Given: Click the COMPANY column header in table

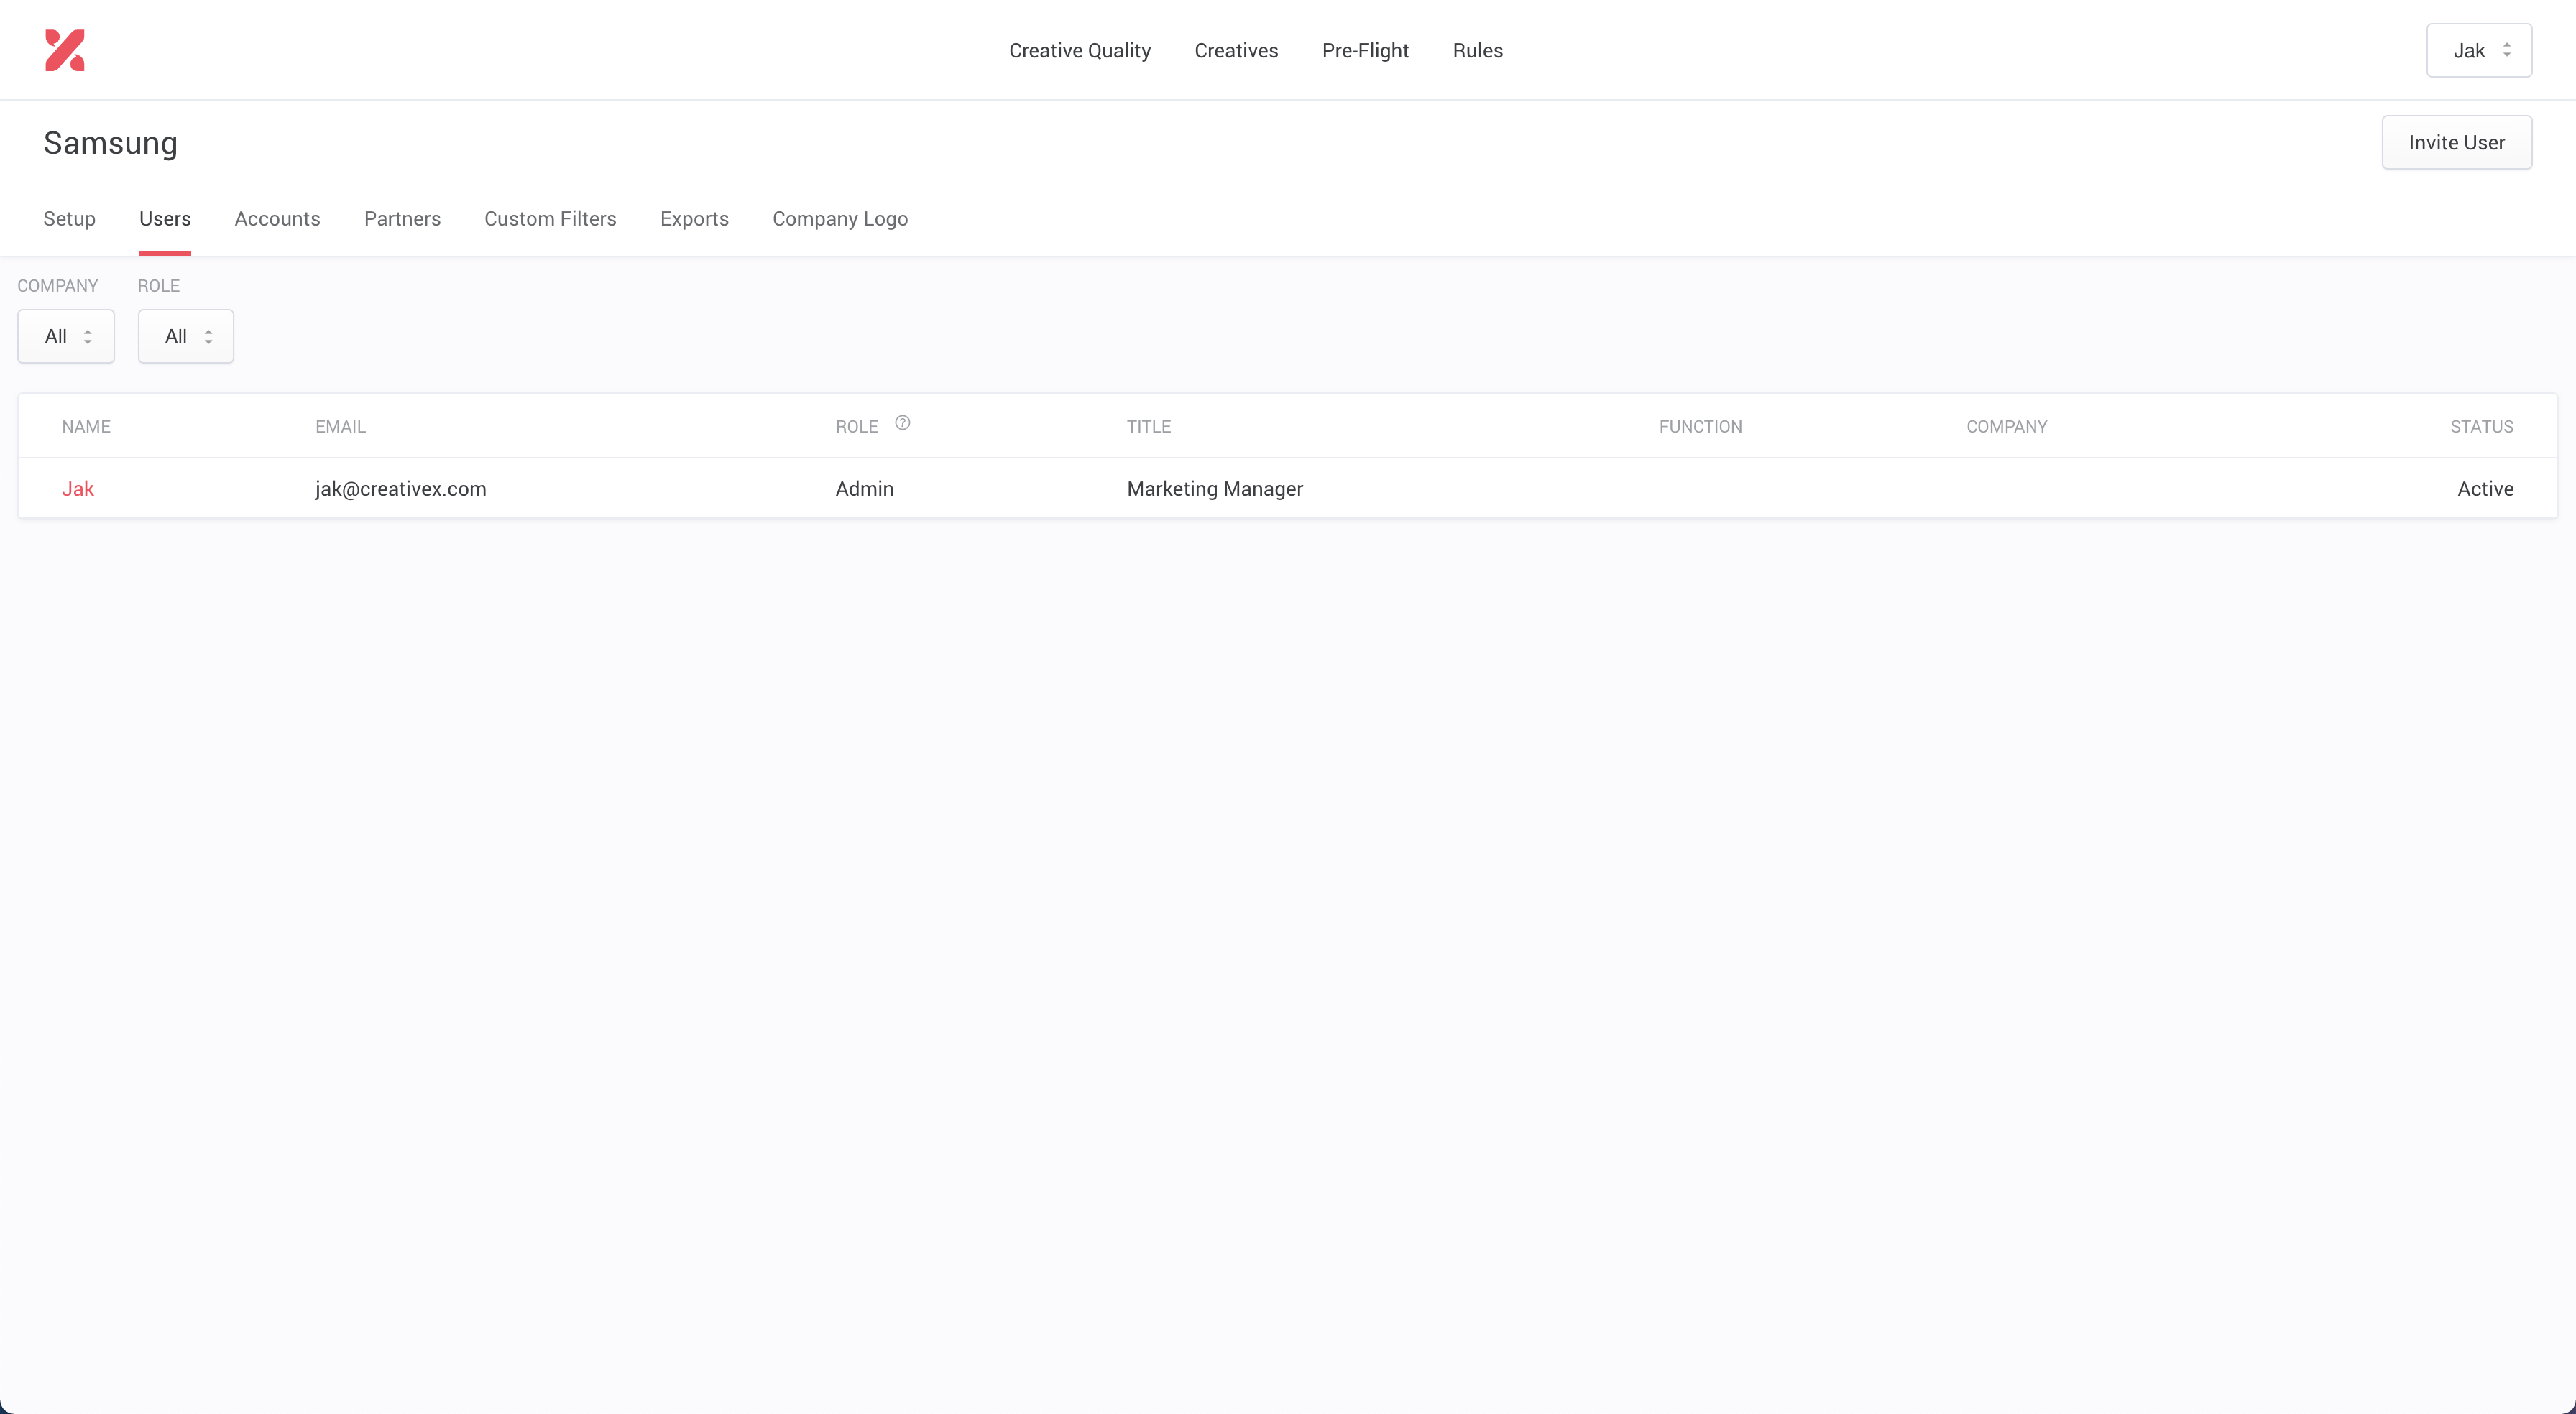Looking at the screenshot, I should tap(2006, 426).
